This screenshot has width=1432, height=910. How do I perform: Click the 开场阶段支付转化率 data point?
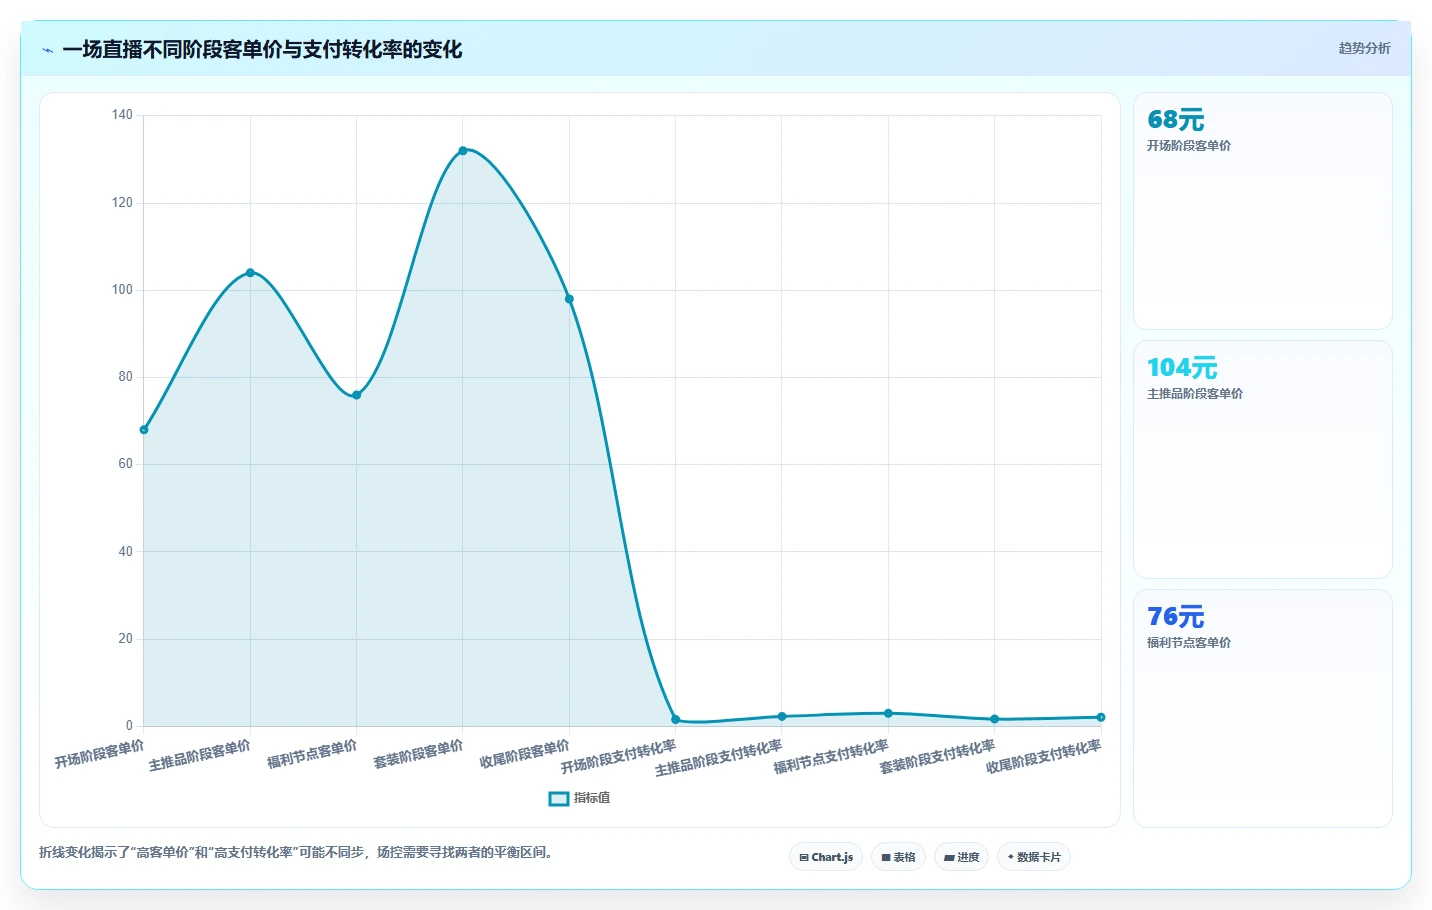coord(676,720)
